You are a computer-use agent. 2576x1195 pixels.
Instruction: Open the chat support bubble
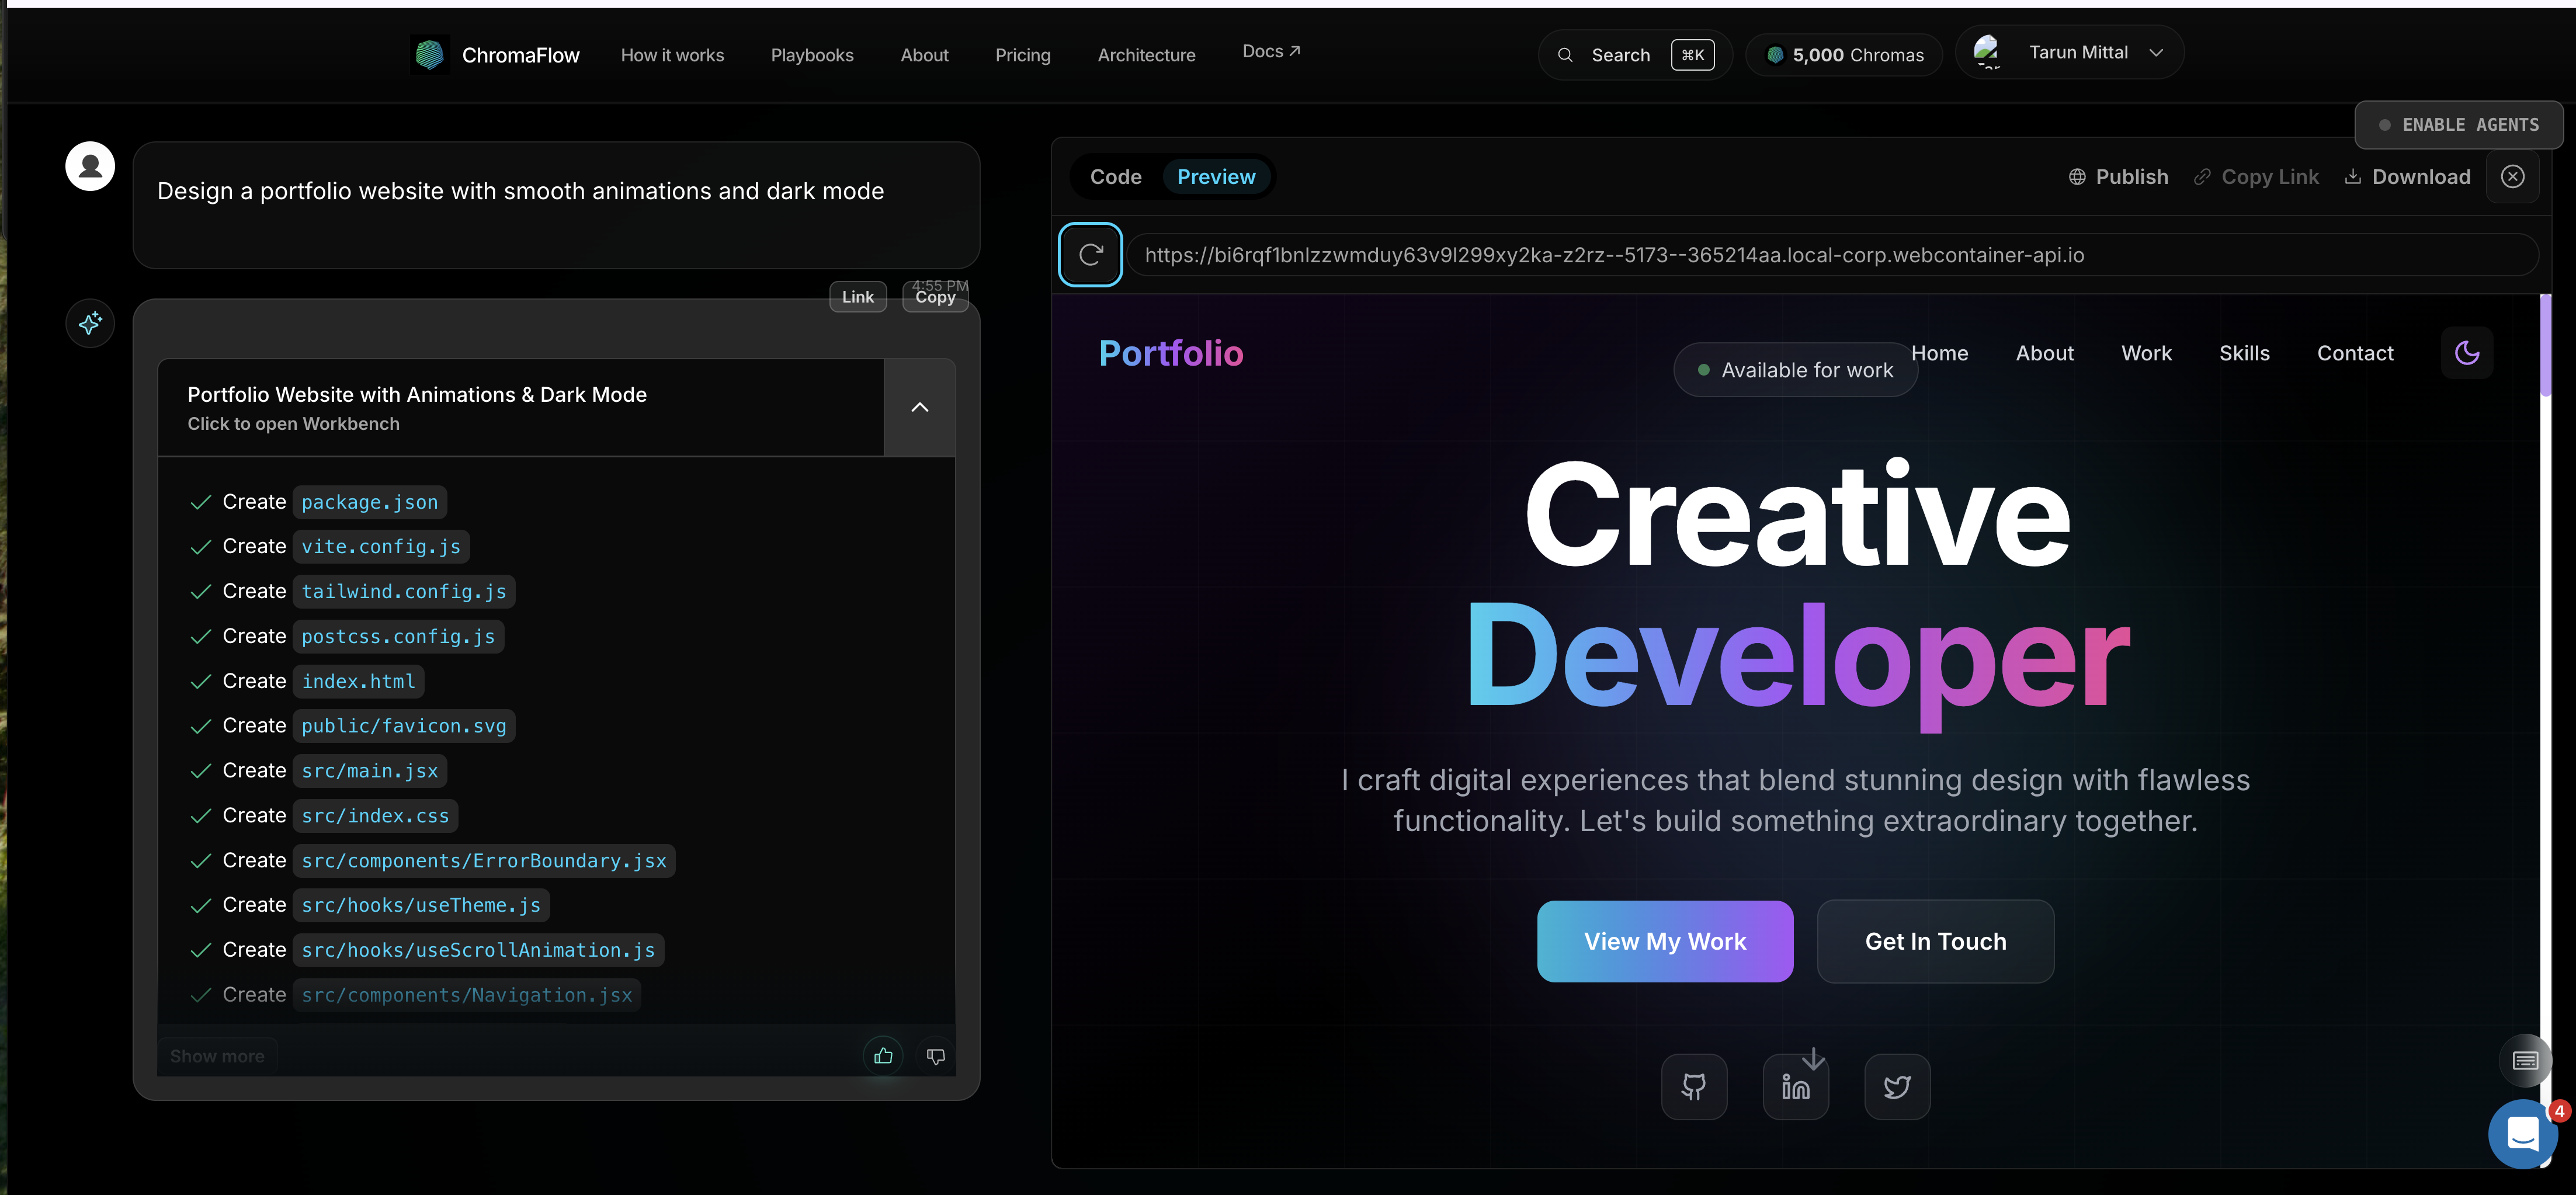pos(2523,1134)
